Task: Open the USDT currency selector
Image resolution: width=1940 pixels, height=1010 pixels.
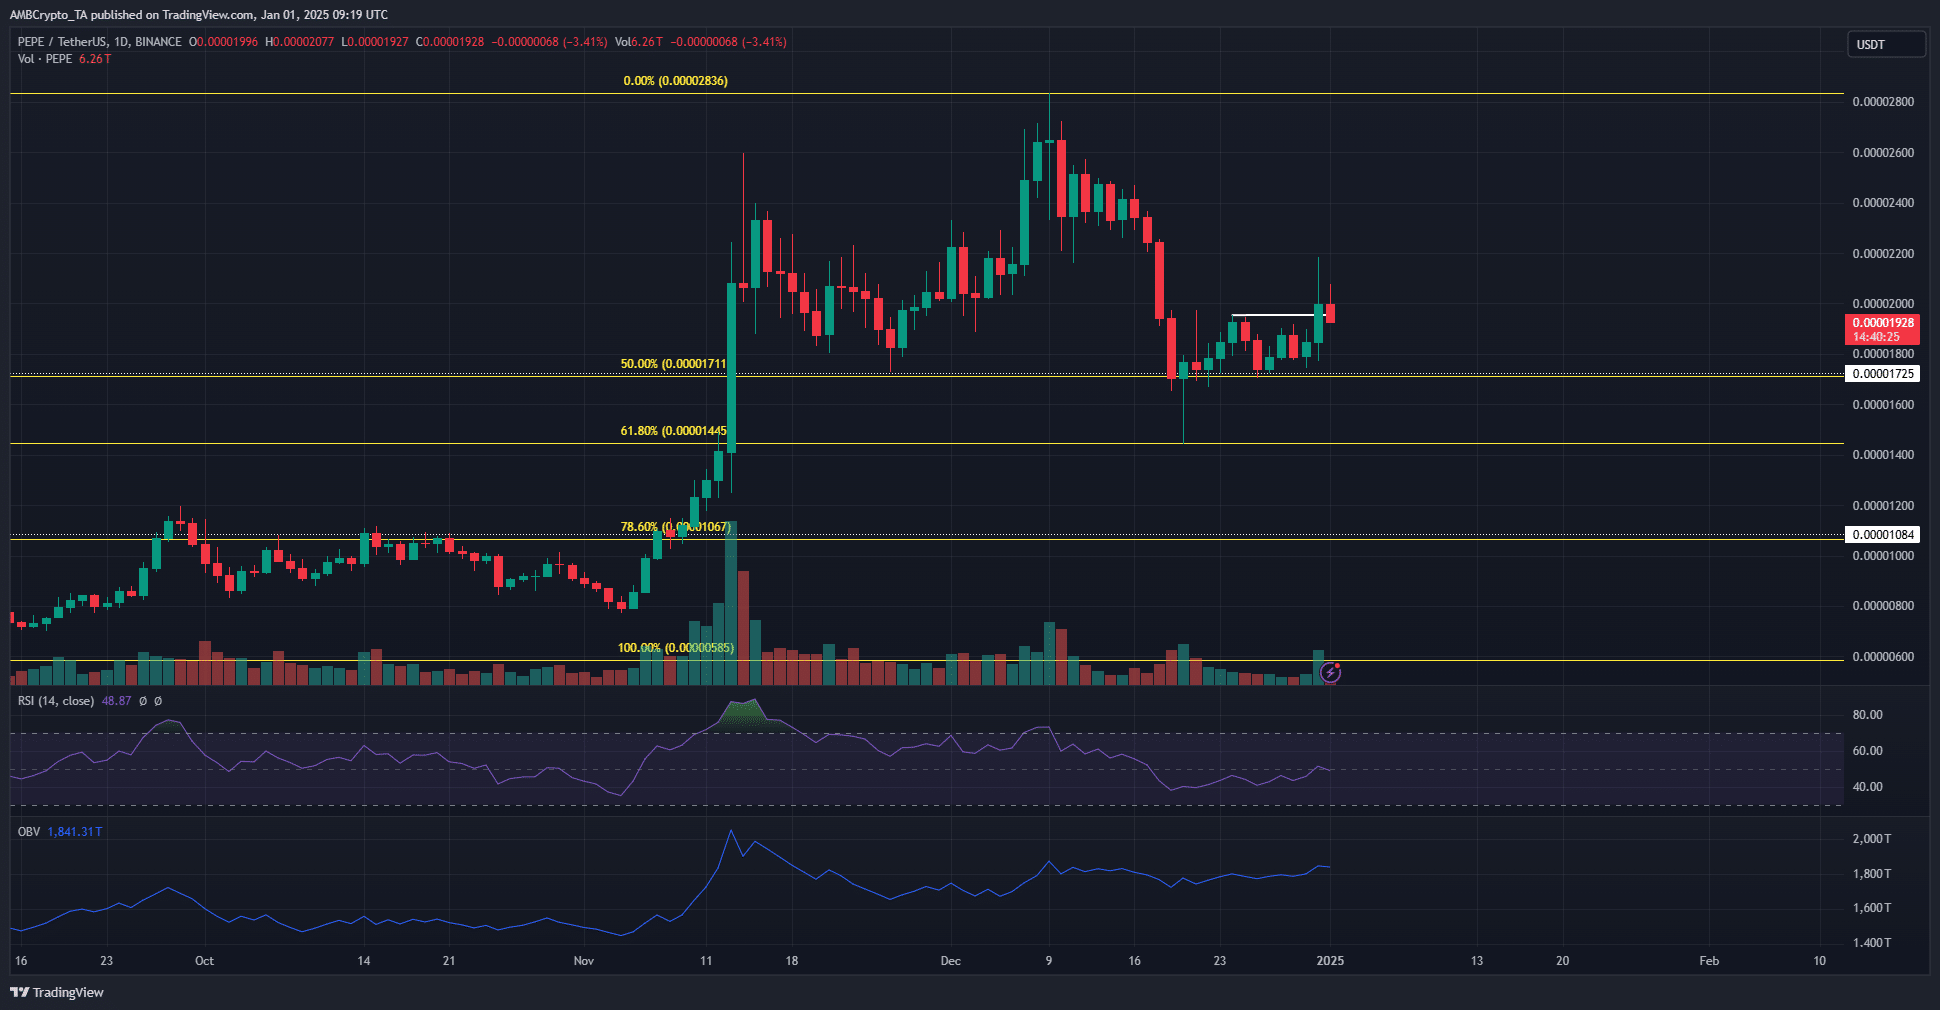Action: coord(1886,44)
